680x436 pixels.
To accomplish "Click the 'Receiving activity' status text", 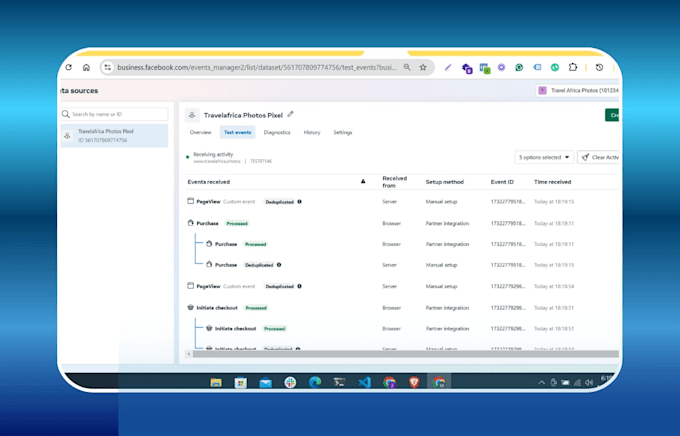I will click(x=213, y=154).
